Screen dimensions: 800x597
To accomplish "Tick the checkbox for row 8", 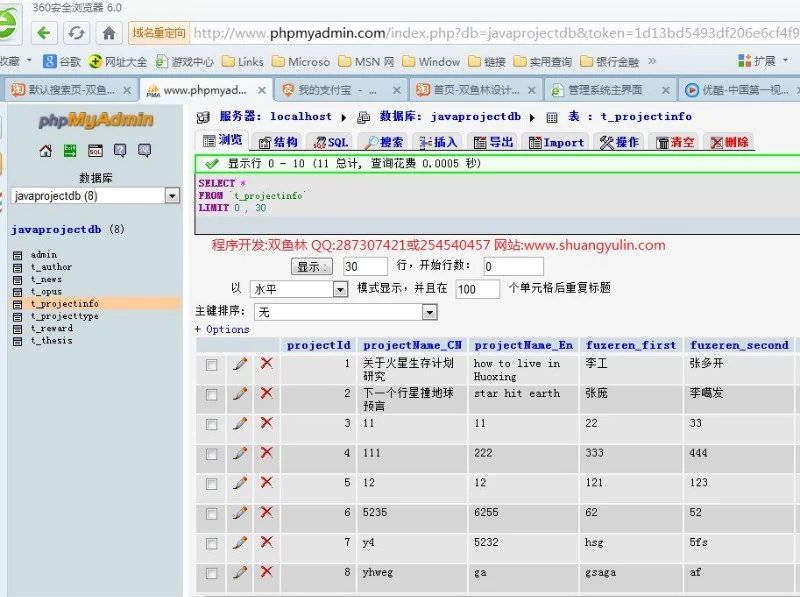I will point(211,574).
